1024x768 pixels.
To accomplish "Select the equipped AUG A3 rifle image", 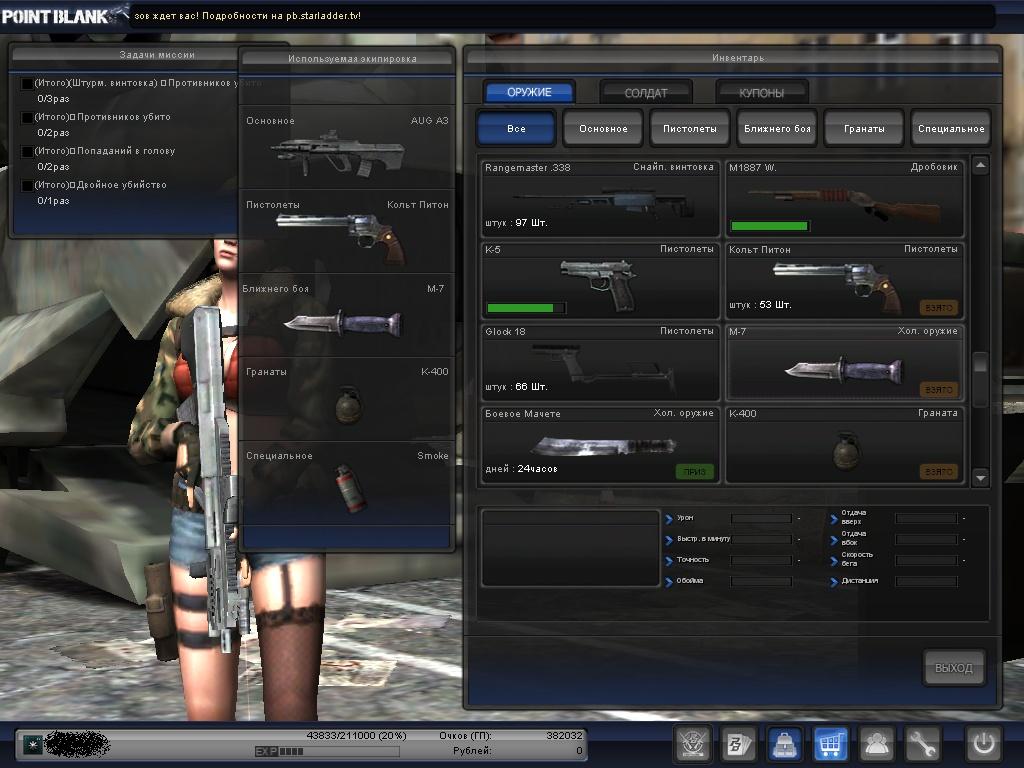I will click(338, 154).
